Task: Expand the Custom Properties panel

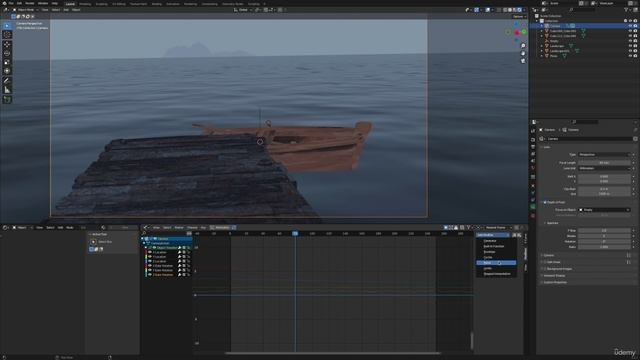Action: pyautogui.click(x=555, y=282)
